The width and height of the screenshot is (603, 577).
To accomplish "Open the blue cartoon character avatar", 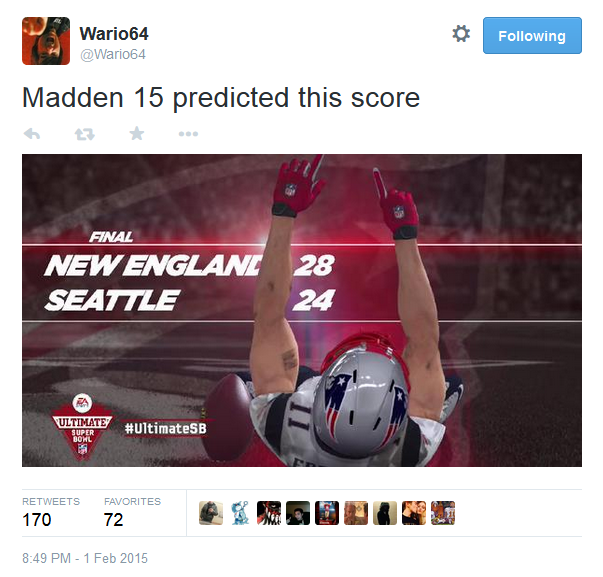I will point(240,513).
